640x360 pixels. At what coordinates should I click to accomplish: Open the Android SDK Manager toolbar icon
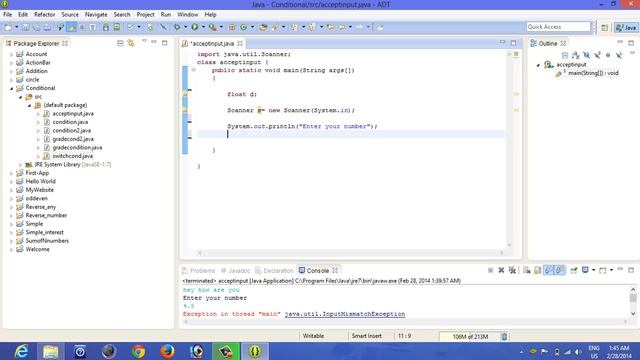tap(106, 27)
